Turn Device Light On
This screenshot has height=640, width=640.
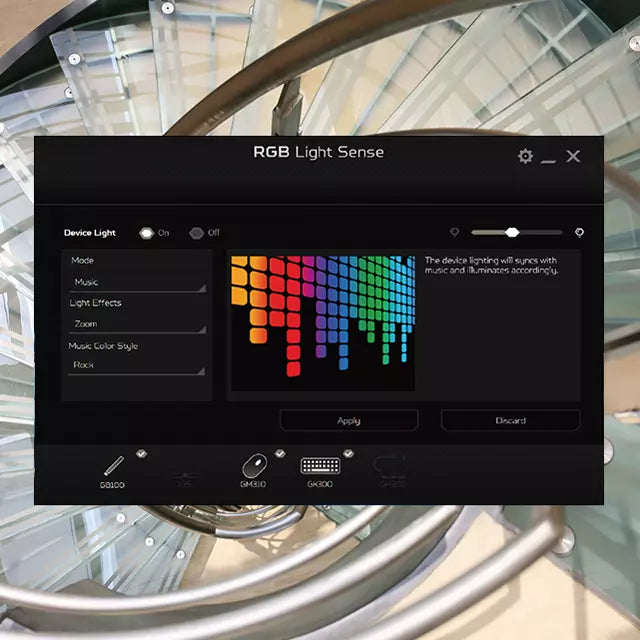[x=146, y=233]
